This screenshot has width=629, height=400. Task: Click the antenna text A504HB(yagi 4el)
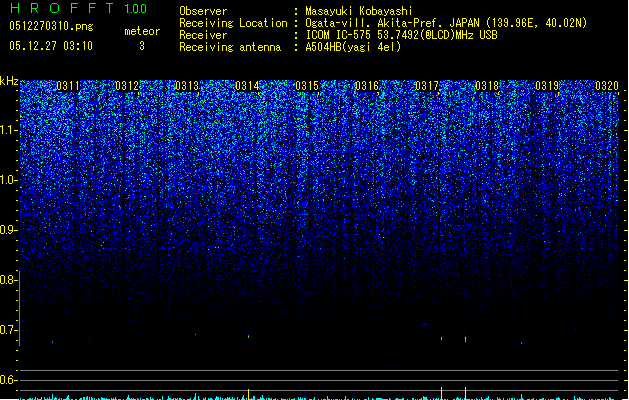click(x=353, y=47)
